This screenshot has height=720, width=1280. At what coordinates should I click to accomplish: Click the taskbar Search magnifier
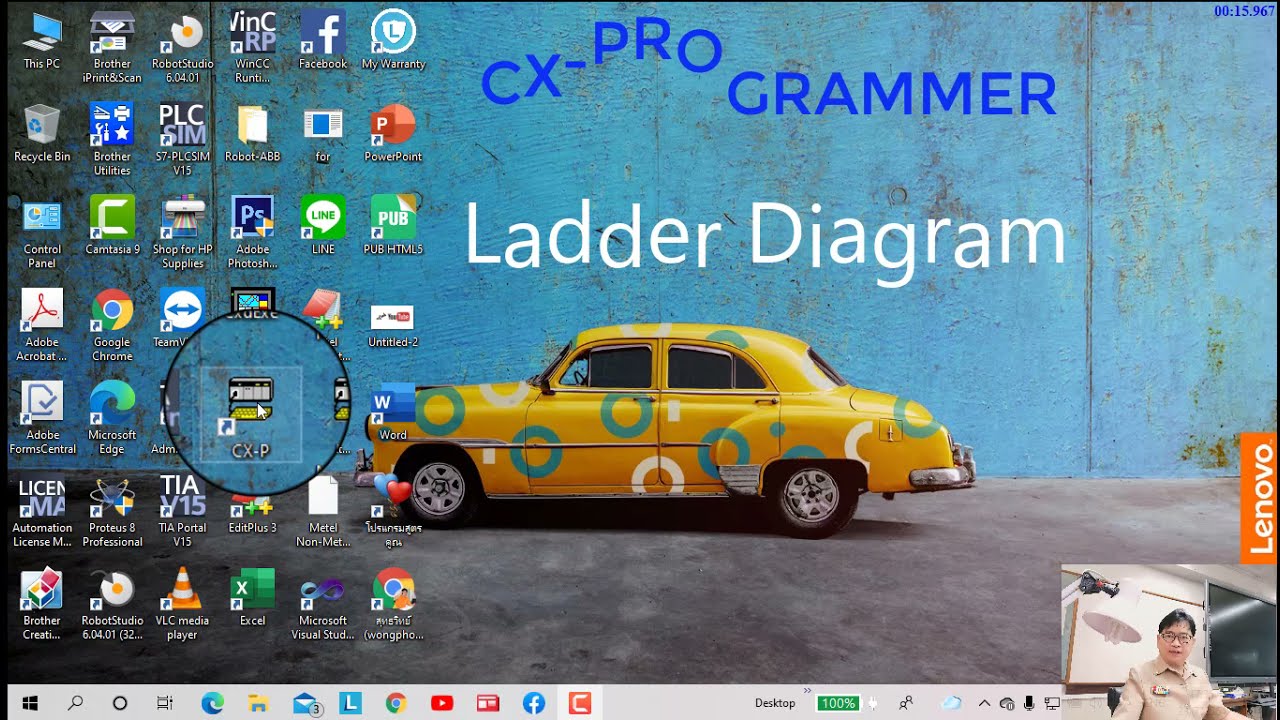(75, 703)
